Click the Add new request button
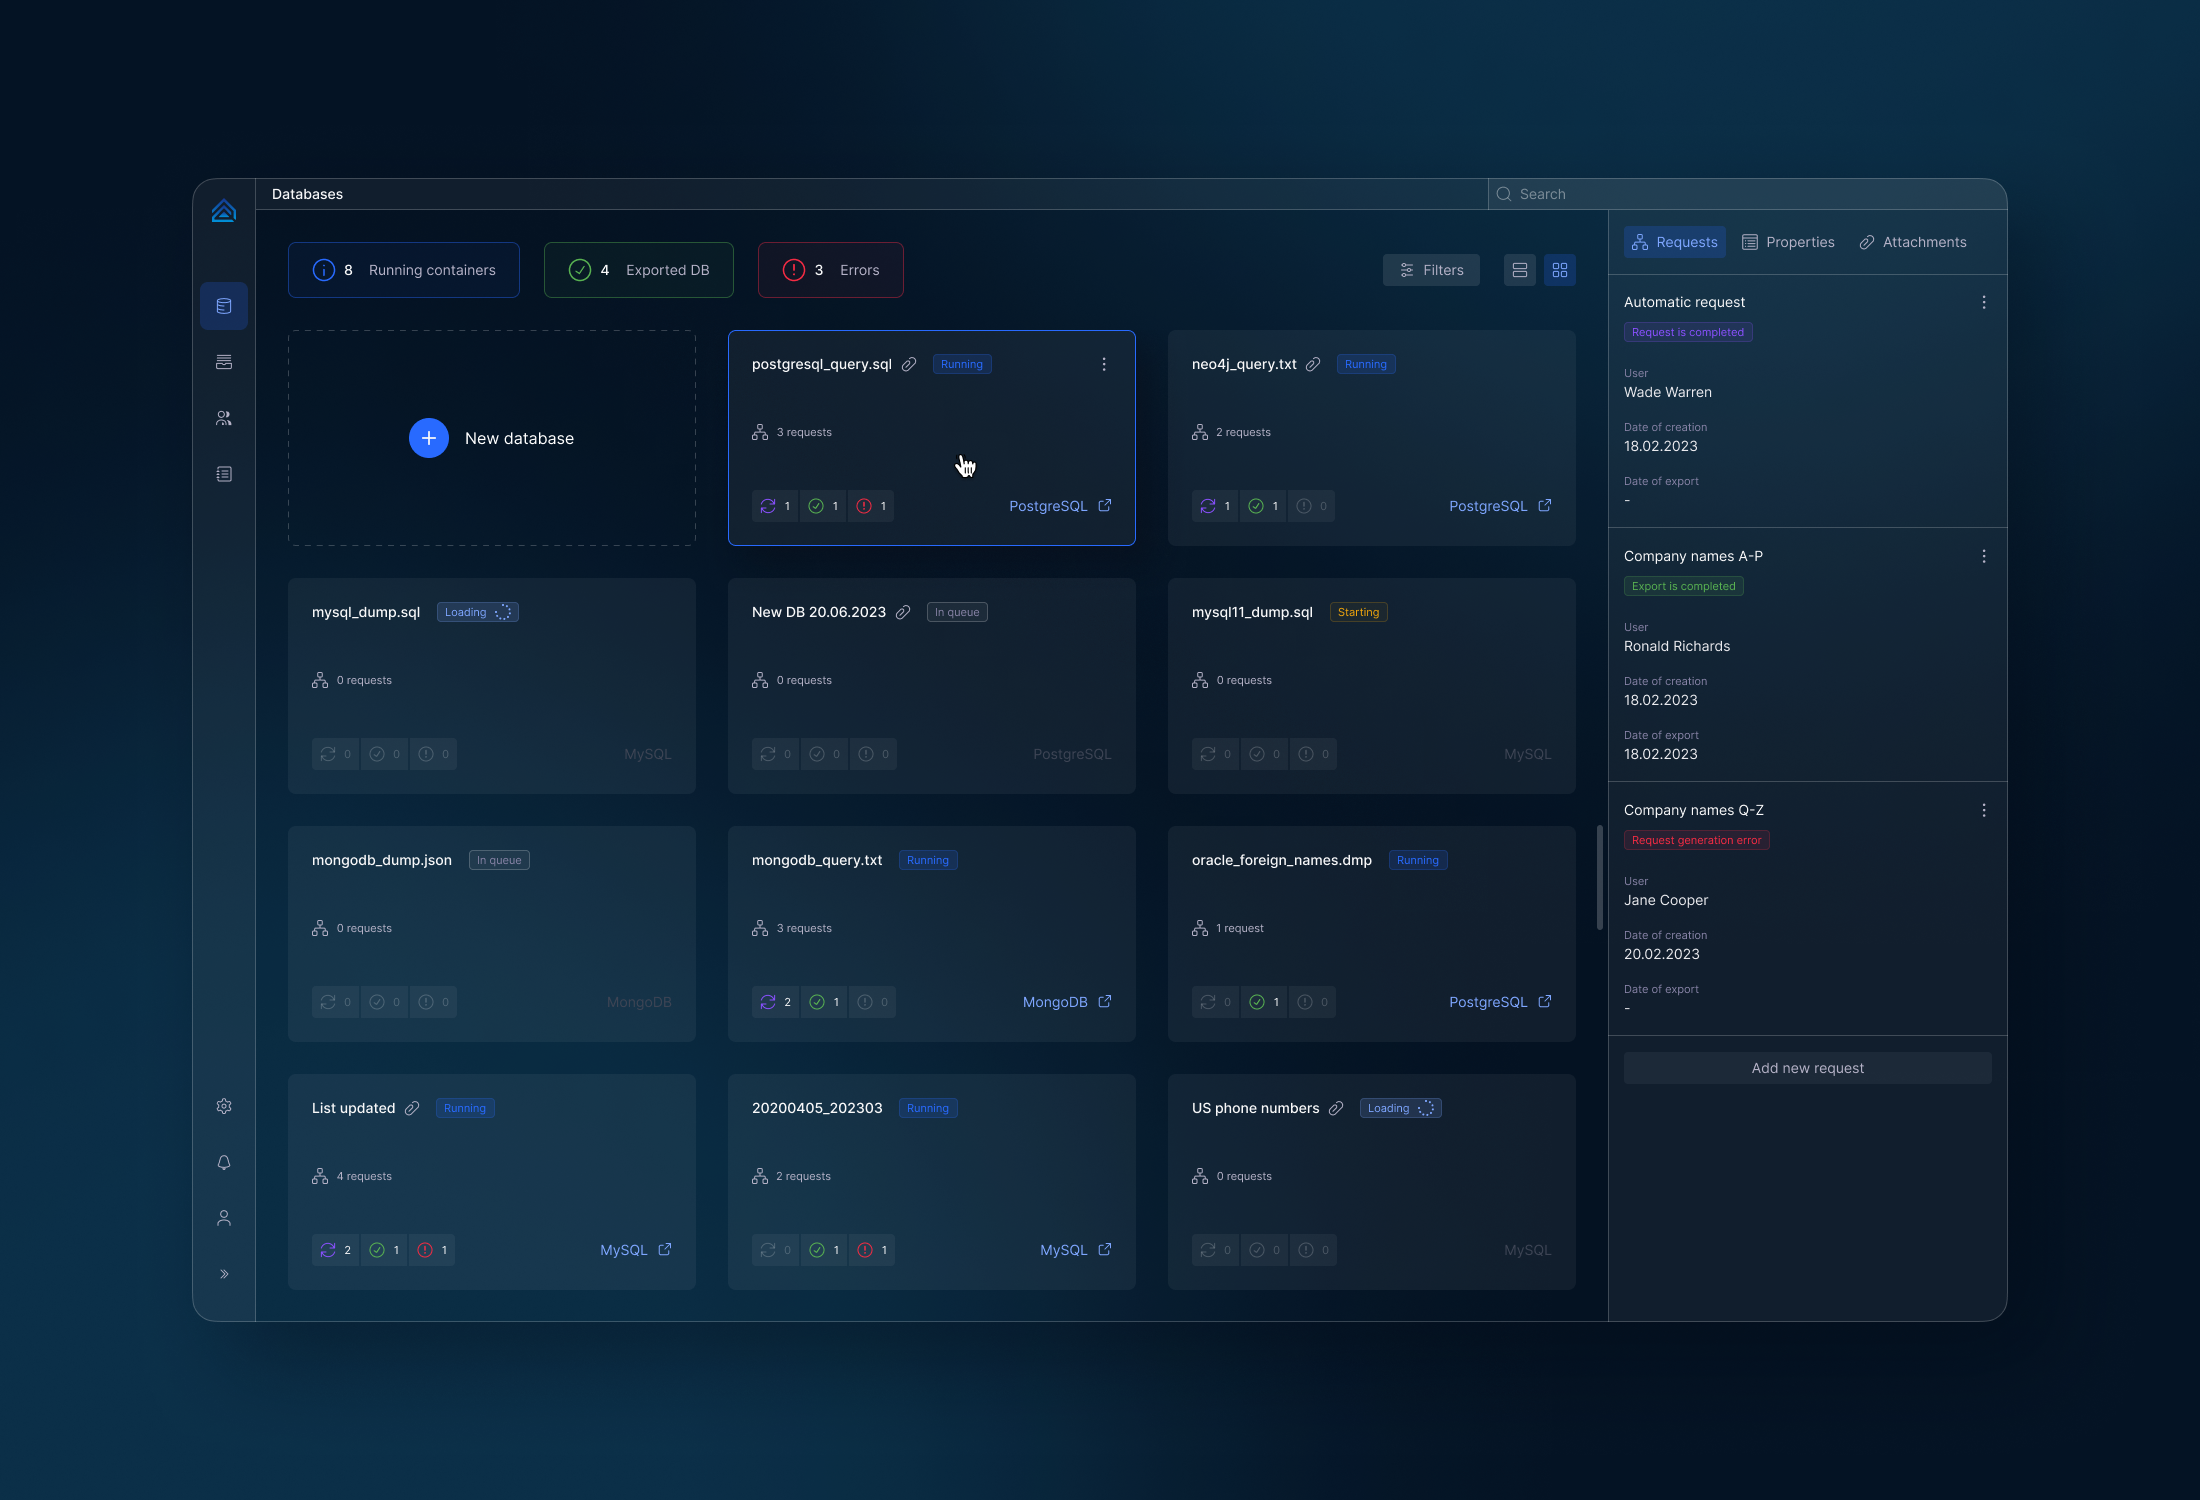 point(1807,1067)
